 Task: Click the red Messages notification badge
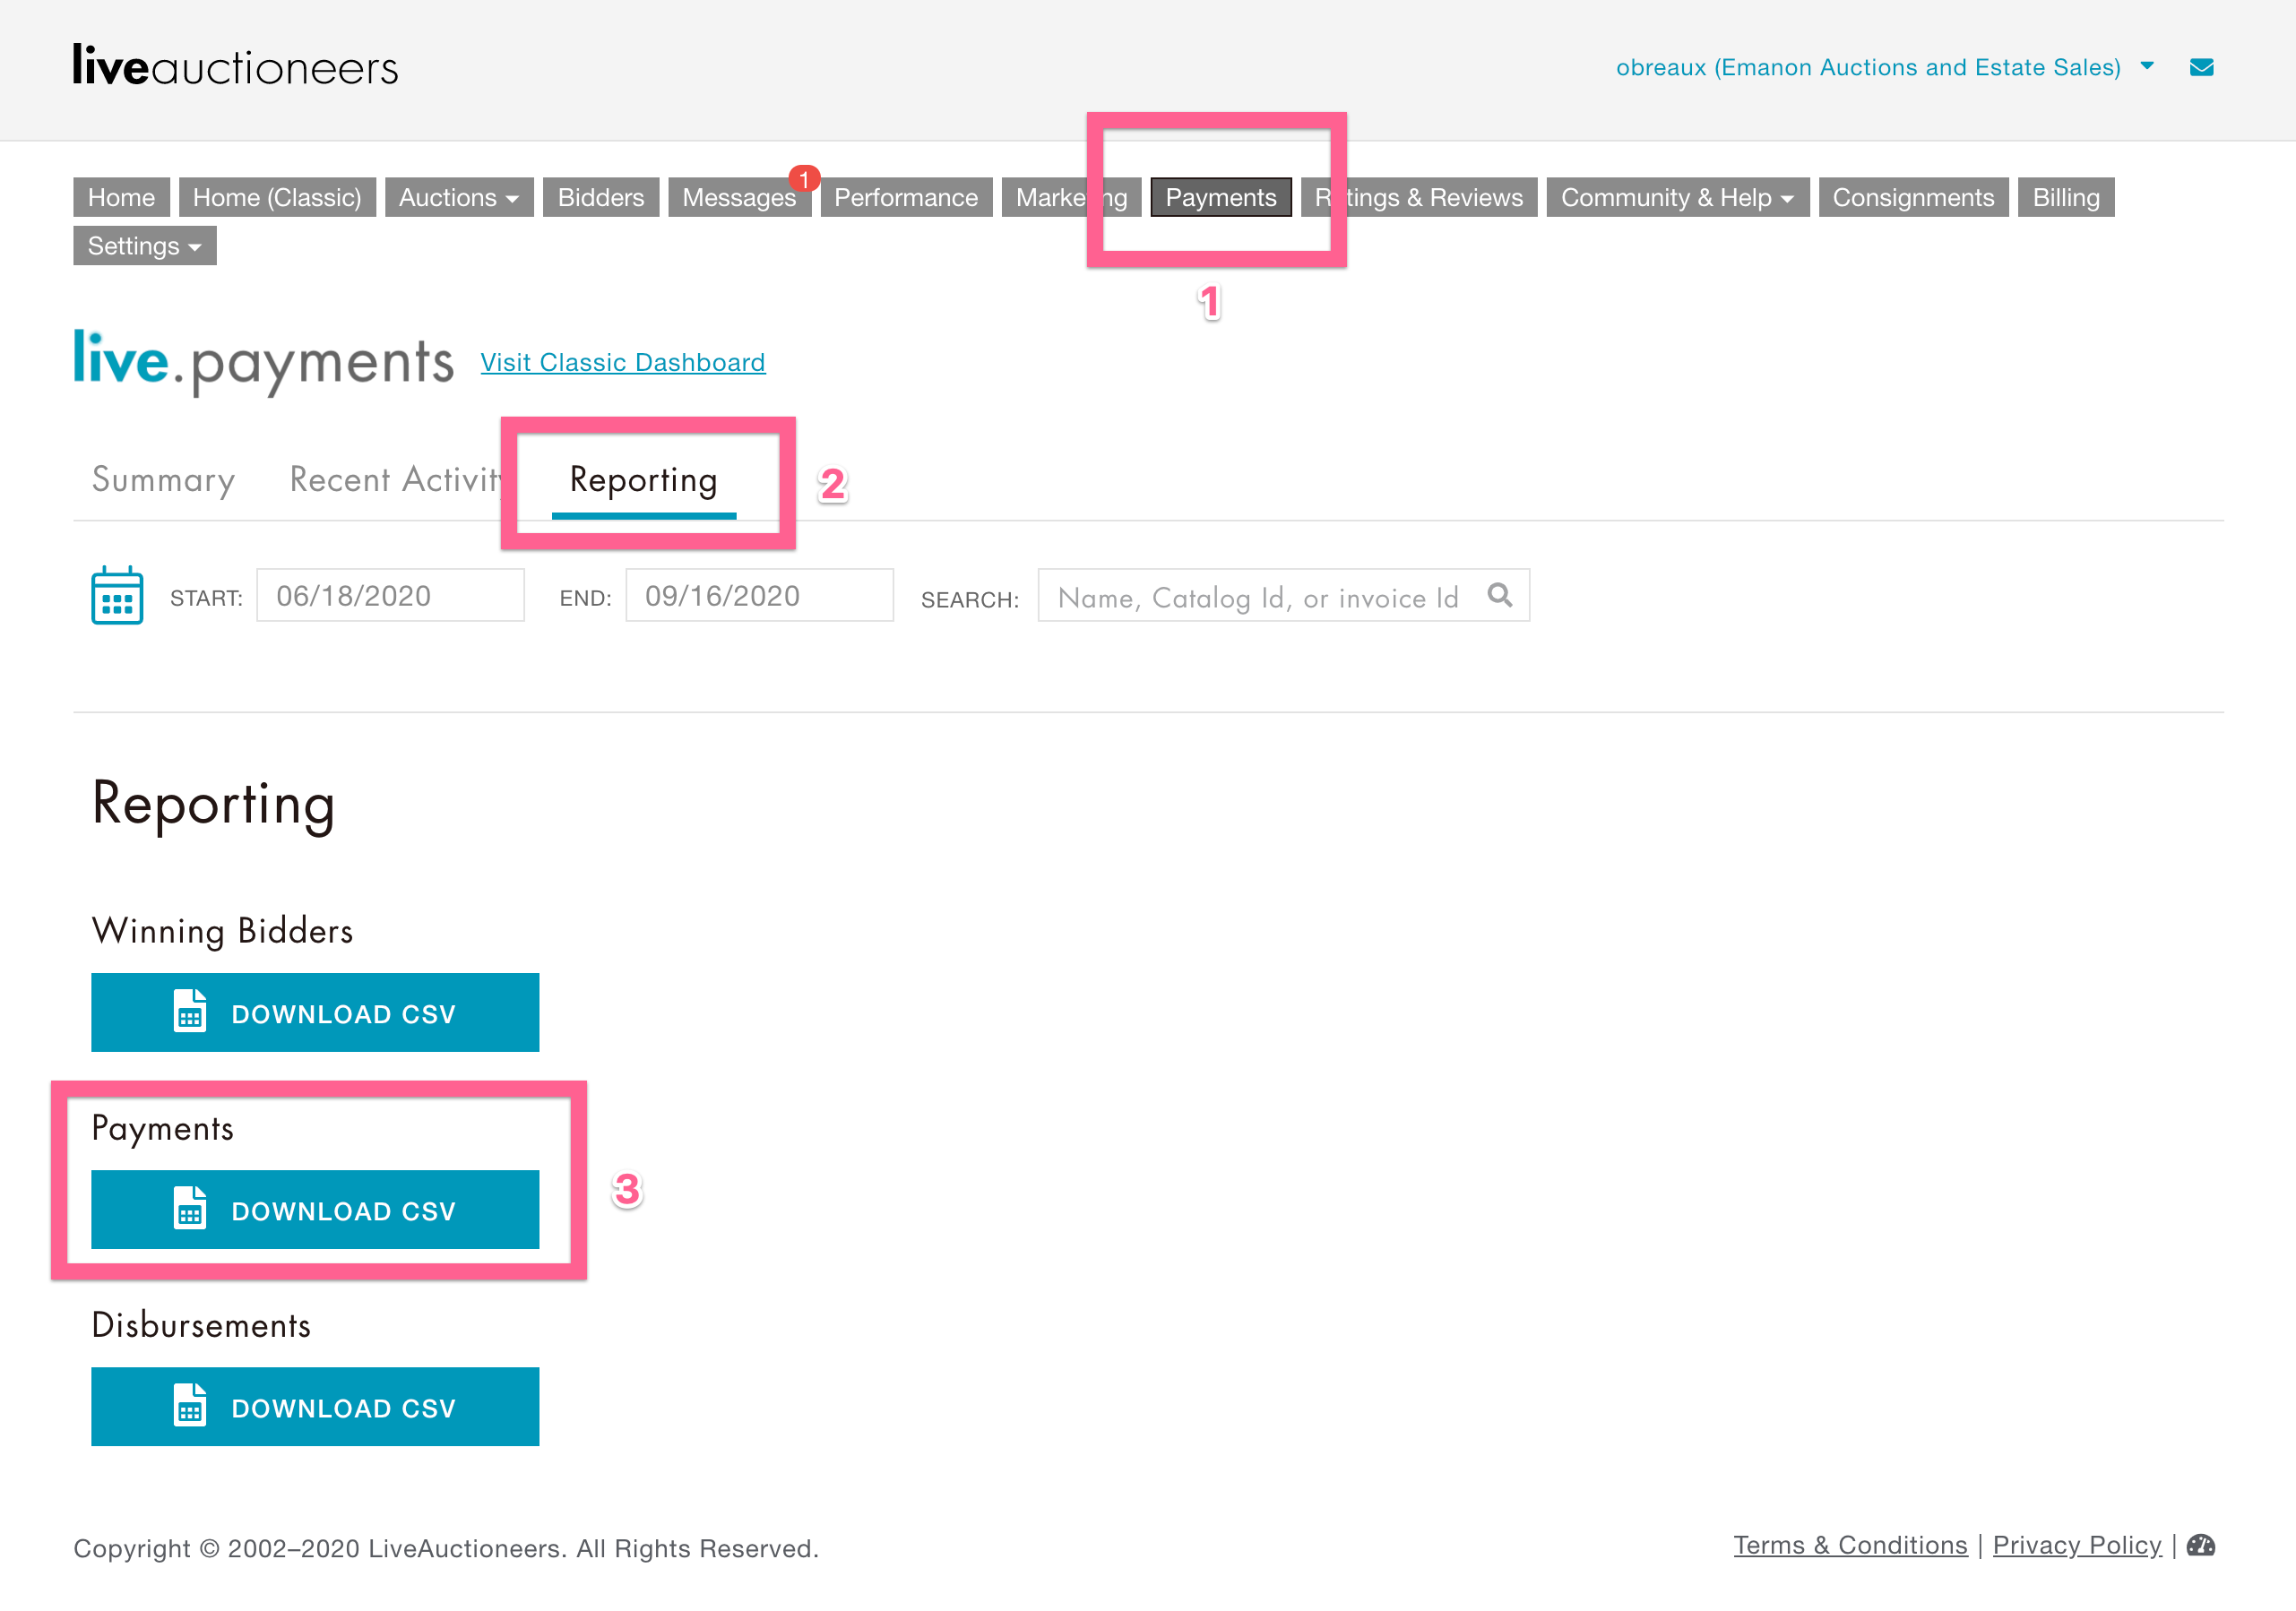coord(804,179)
